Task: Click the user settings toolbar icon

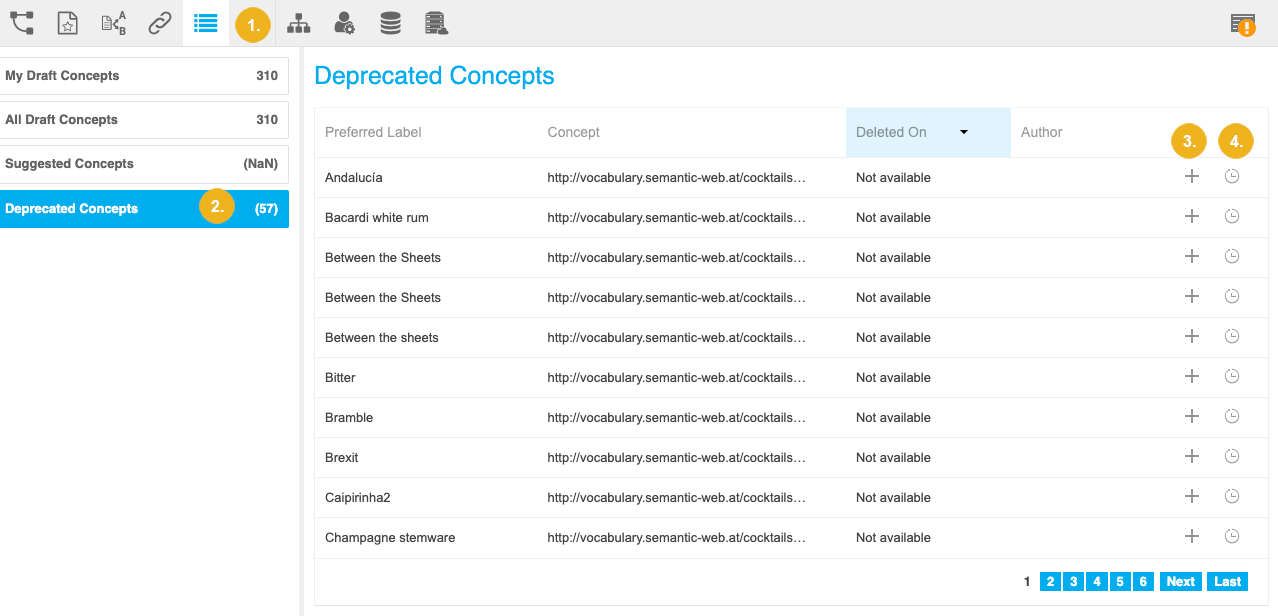Action: click(x=344, y=23)
